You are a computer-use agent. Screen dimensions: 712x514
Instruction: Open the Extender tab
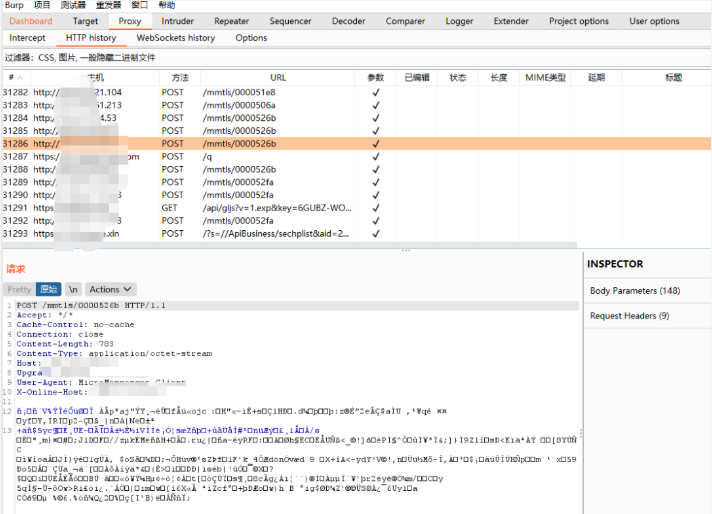pyautogui.click(x=511, y=21)
